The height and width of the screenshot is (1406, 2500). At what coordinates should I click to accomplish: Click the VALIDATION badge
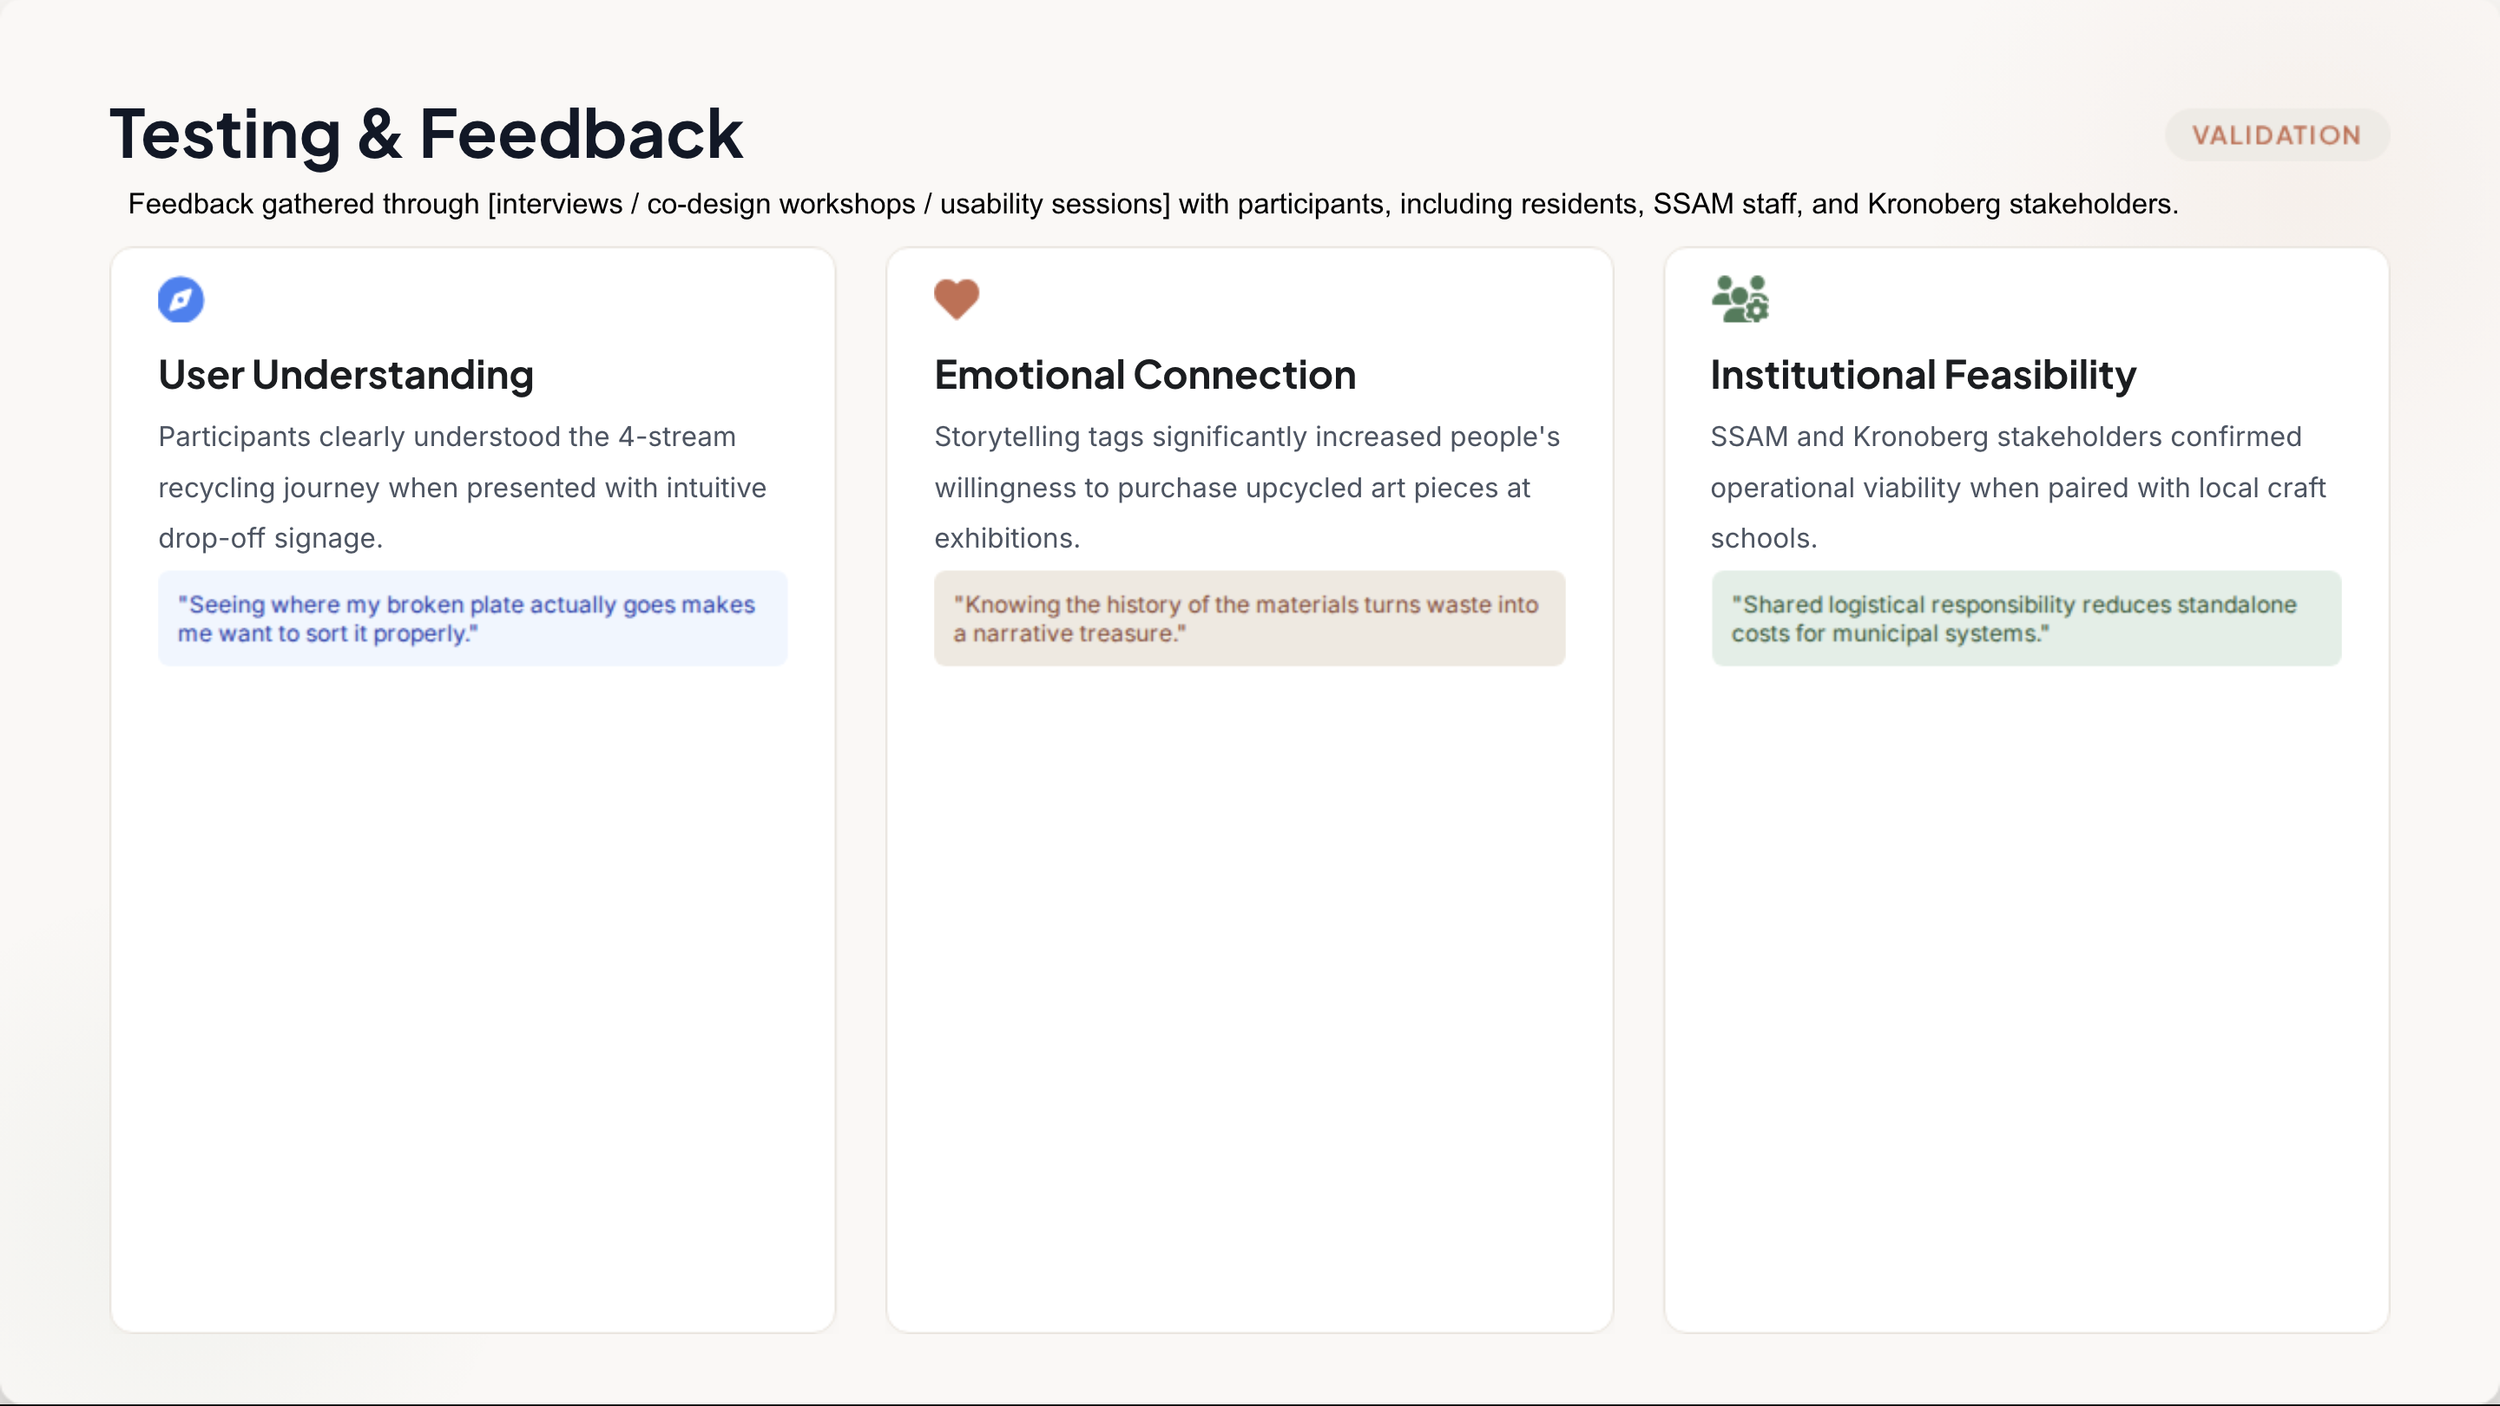pos(2277,135)
